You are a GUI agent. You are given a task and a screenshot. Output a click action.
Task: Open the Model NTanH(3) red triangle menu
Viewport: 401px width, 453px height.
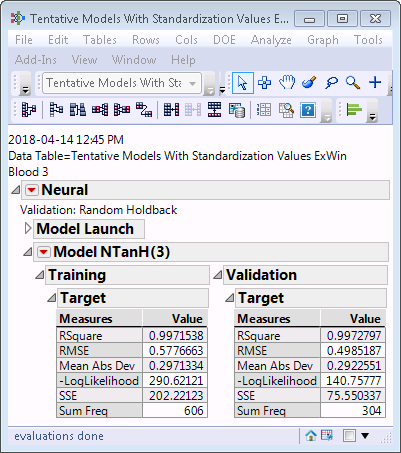click(44, 252)
